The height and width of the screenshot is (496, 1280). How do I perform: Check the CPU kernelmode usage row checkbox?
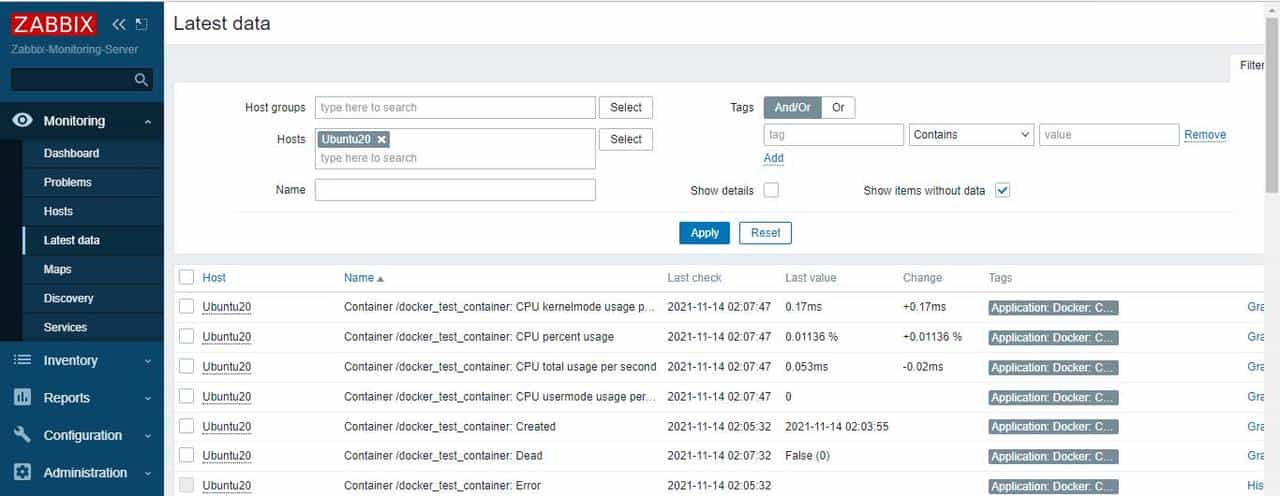click(186, 307)
